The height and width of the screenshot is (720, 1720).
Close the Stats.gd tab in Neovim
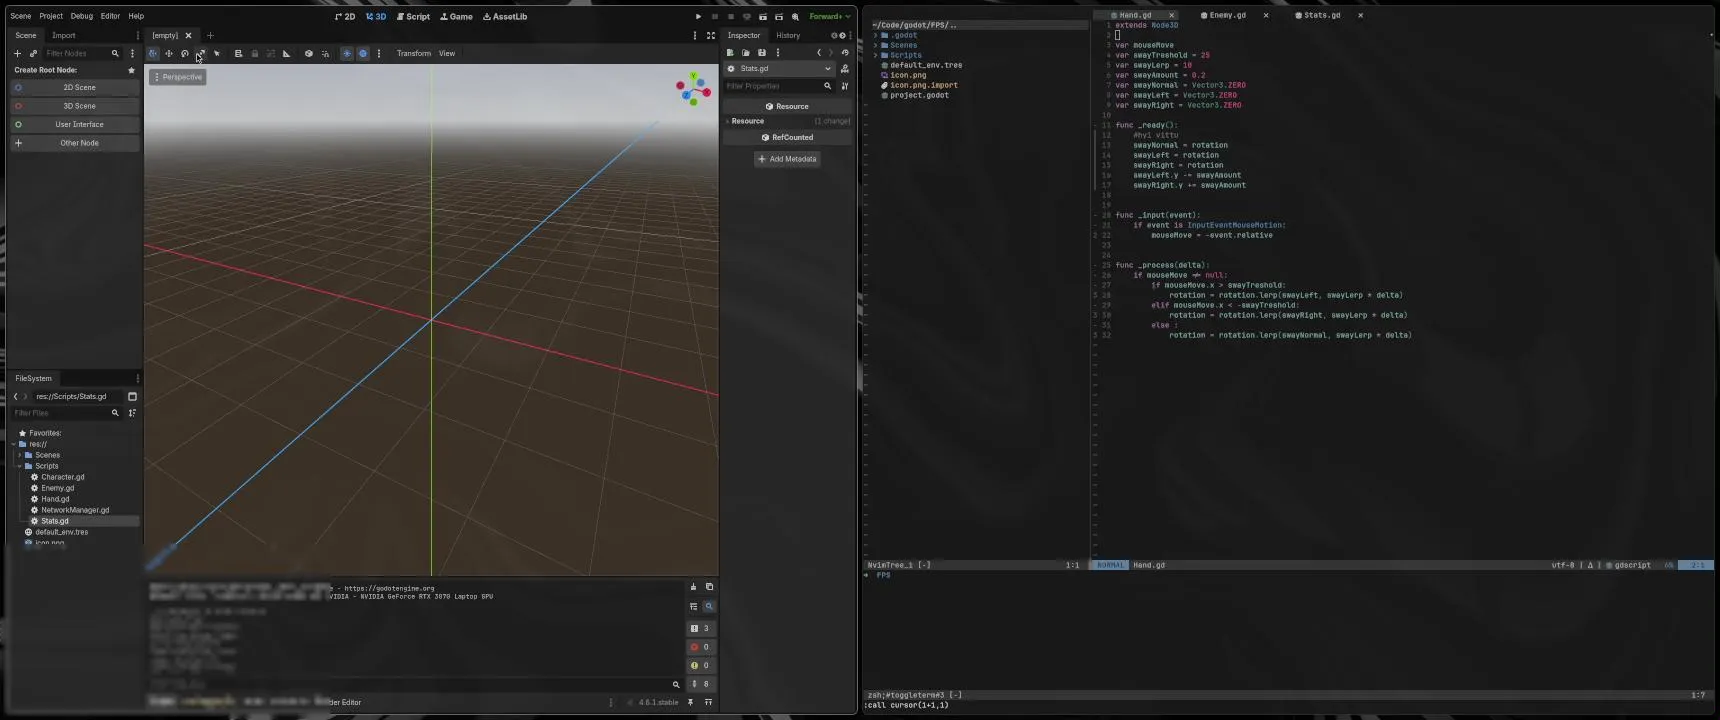(x=1360, y=15)
